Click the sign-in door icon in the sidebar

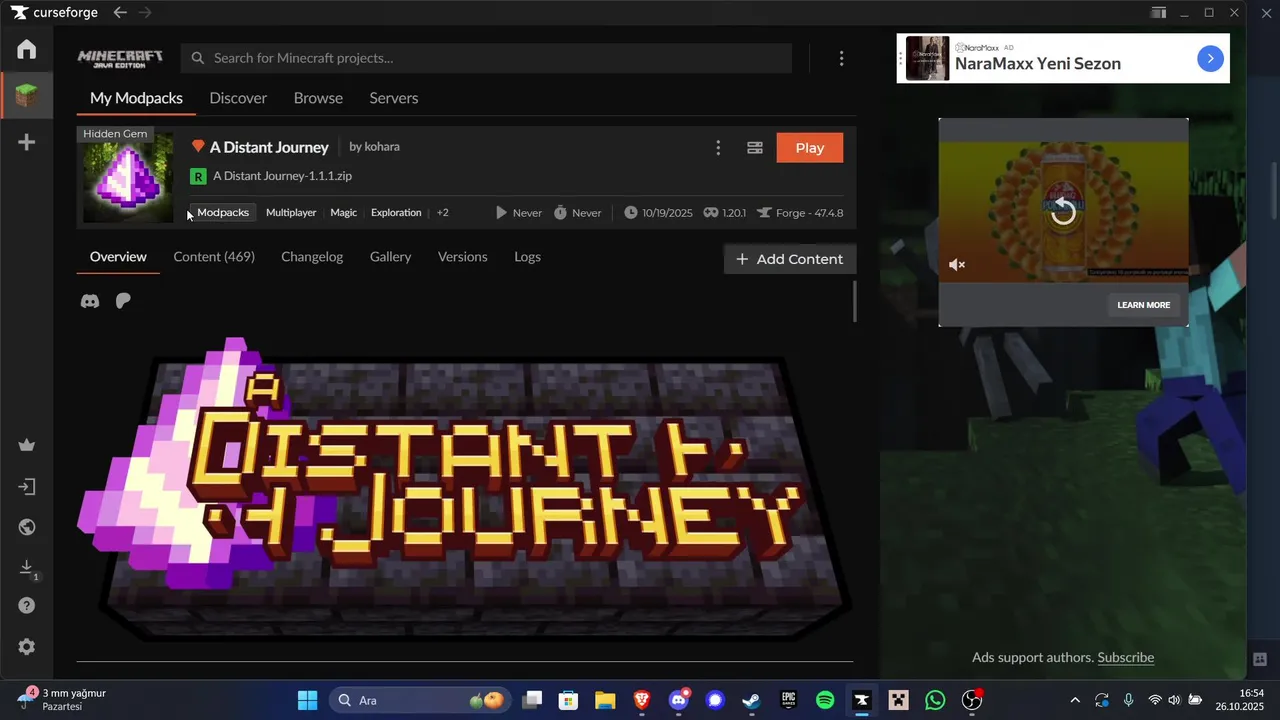[27, 487]
